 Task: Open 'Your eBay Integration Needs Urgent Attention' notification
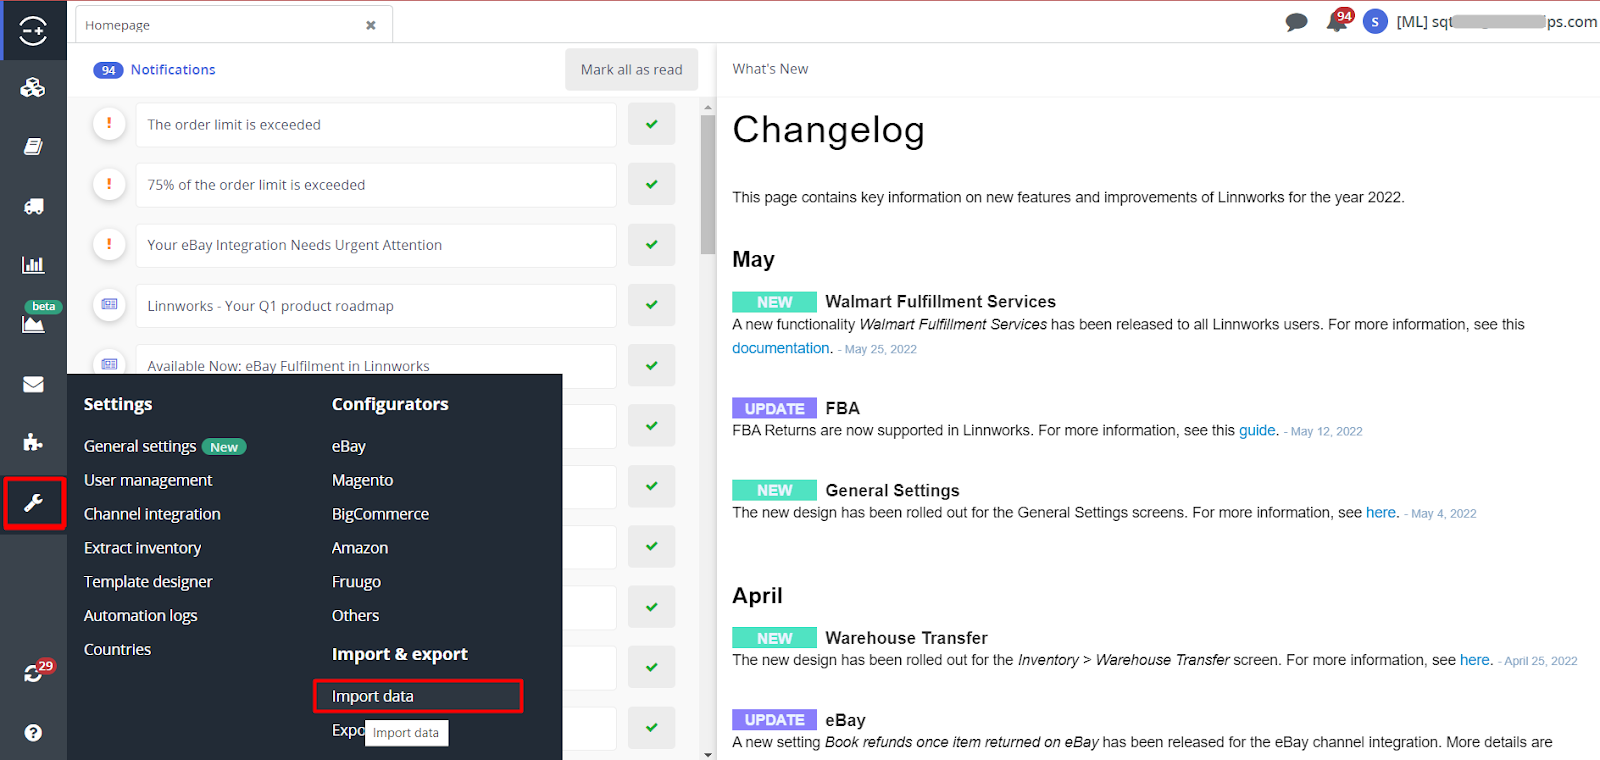point(376,245)
